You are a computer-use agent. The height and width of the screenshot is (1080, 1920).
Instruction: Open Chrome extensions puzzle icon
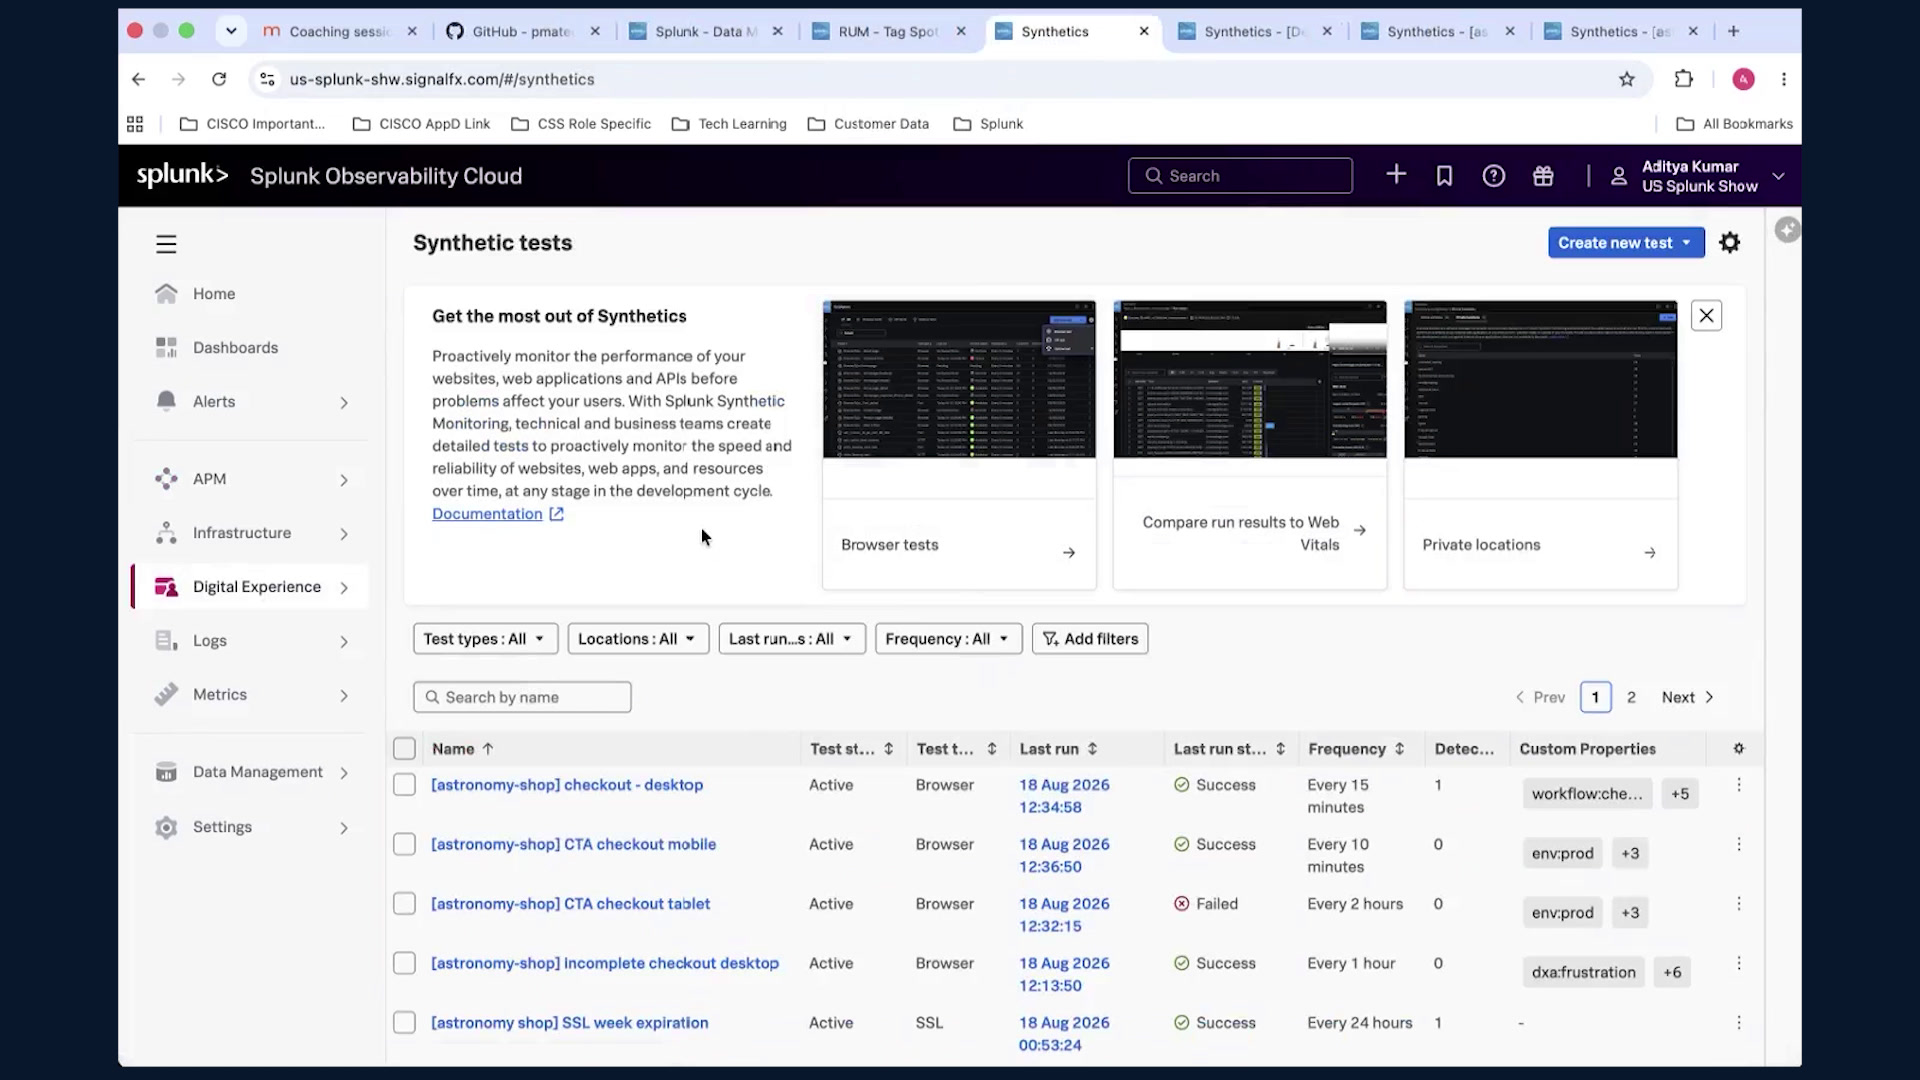tap(1684, 79)
